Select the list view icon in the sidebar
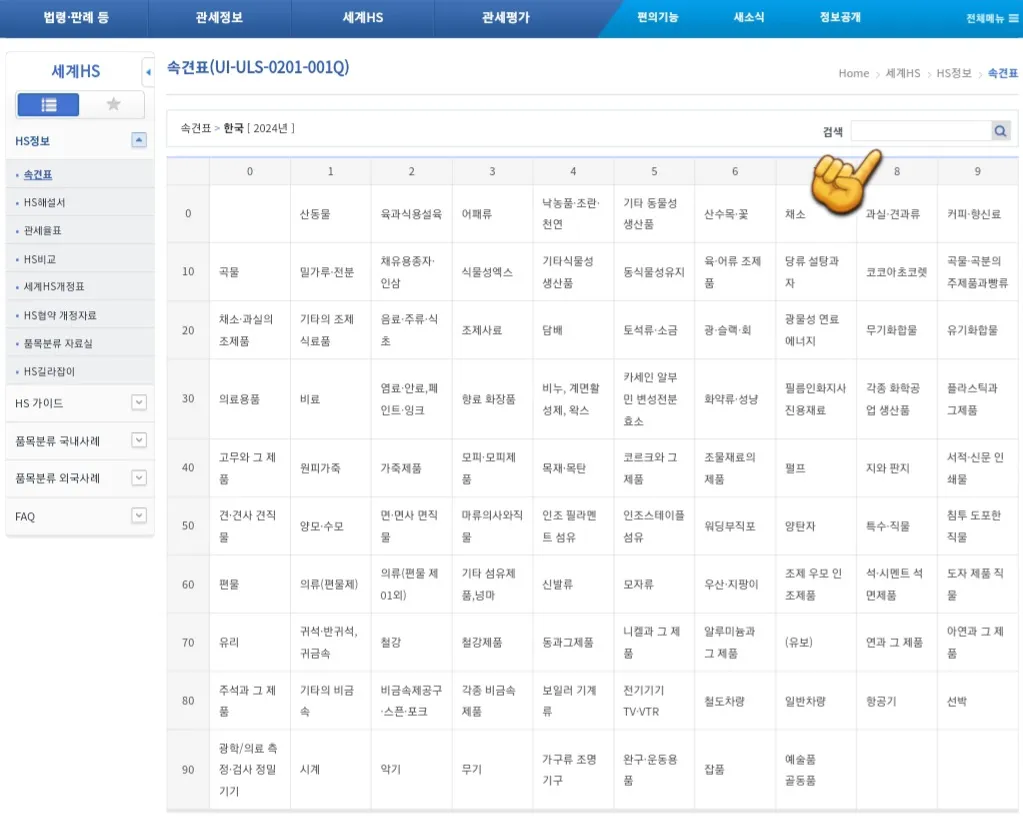The width and height of the screenshot is (1023, 831). tap(47, 104)
